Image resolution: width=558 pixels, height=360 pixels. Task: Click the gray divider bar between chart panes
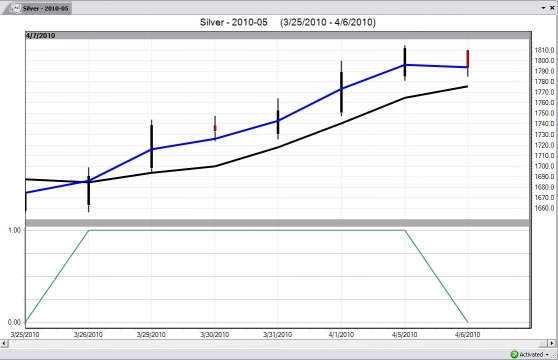pos(278,223)
